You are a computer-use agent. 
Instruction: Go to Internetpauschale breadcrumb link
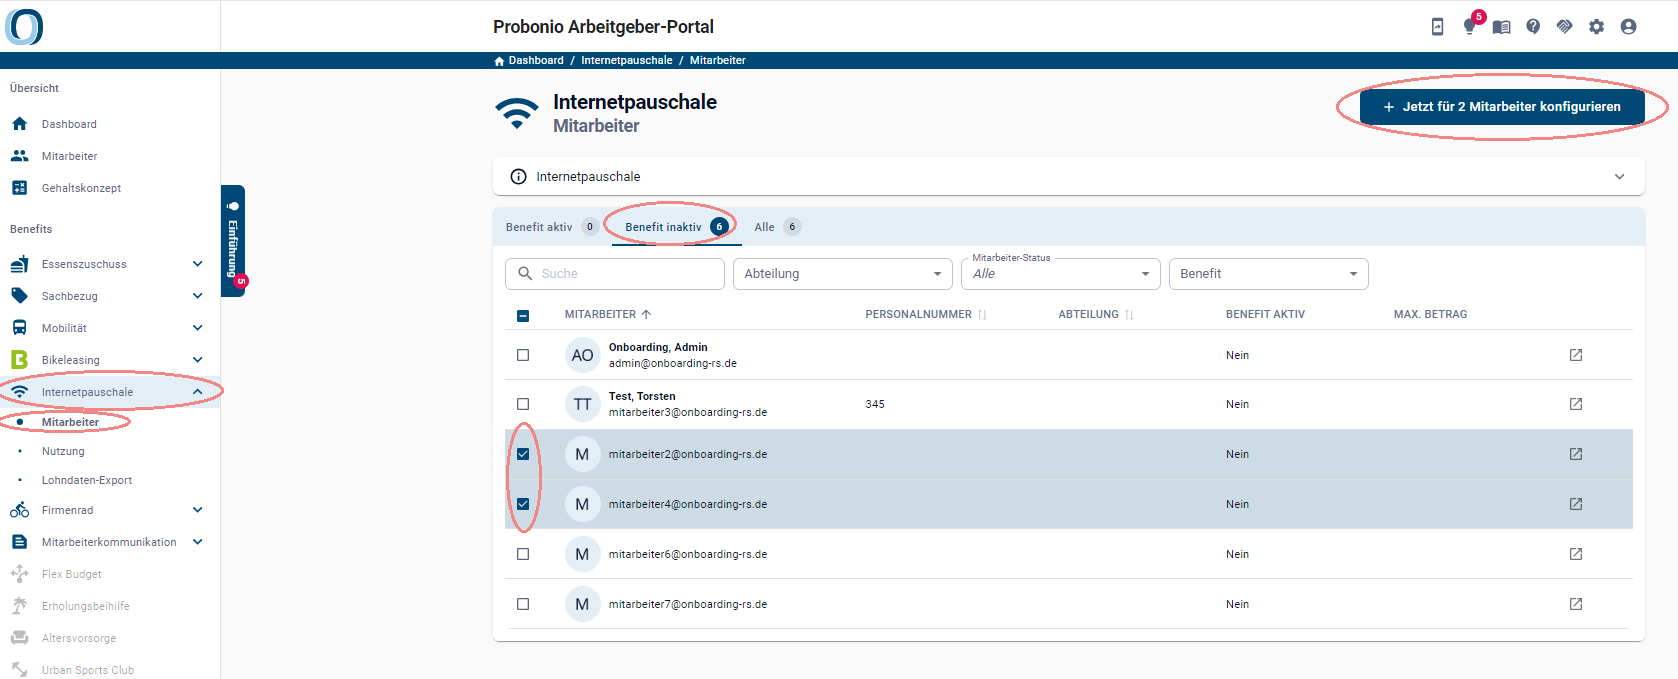pos(627,61)
